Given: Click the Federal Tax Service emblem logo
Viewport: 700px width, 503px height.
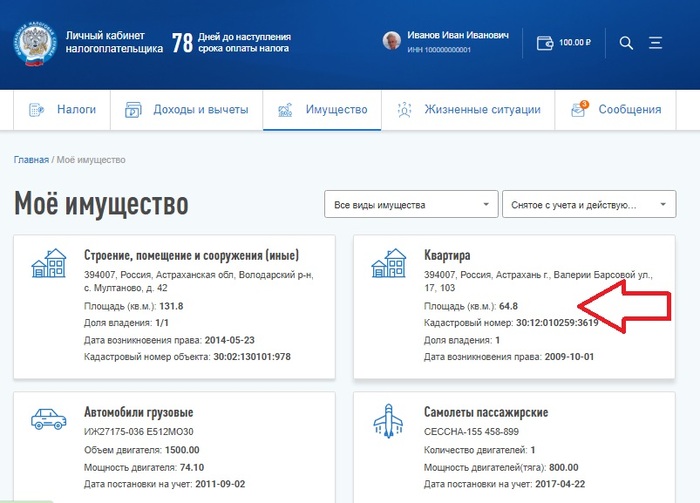Looking at the screenshot, I should (35, 43).
